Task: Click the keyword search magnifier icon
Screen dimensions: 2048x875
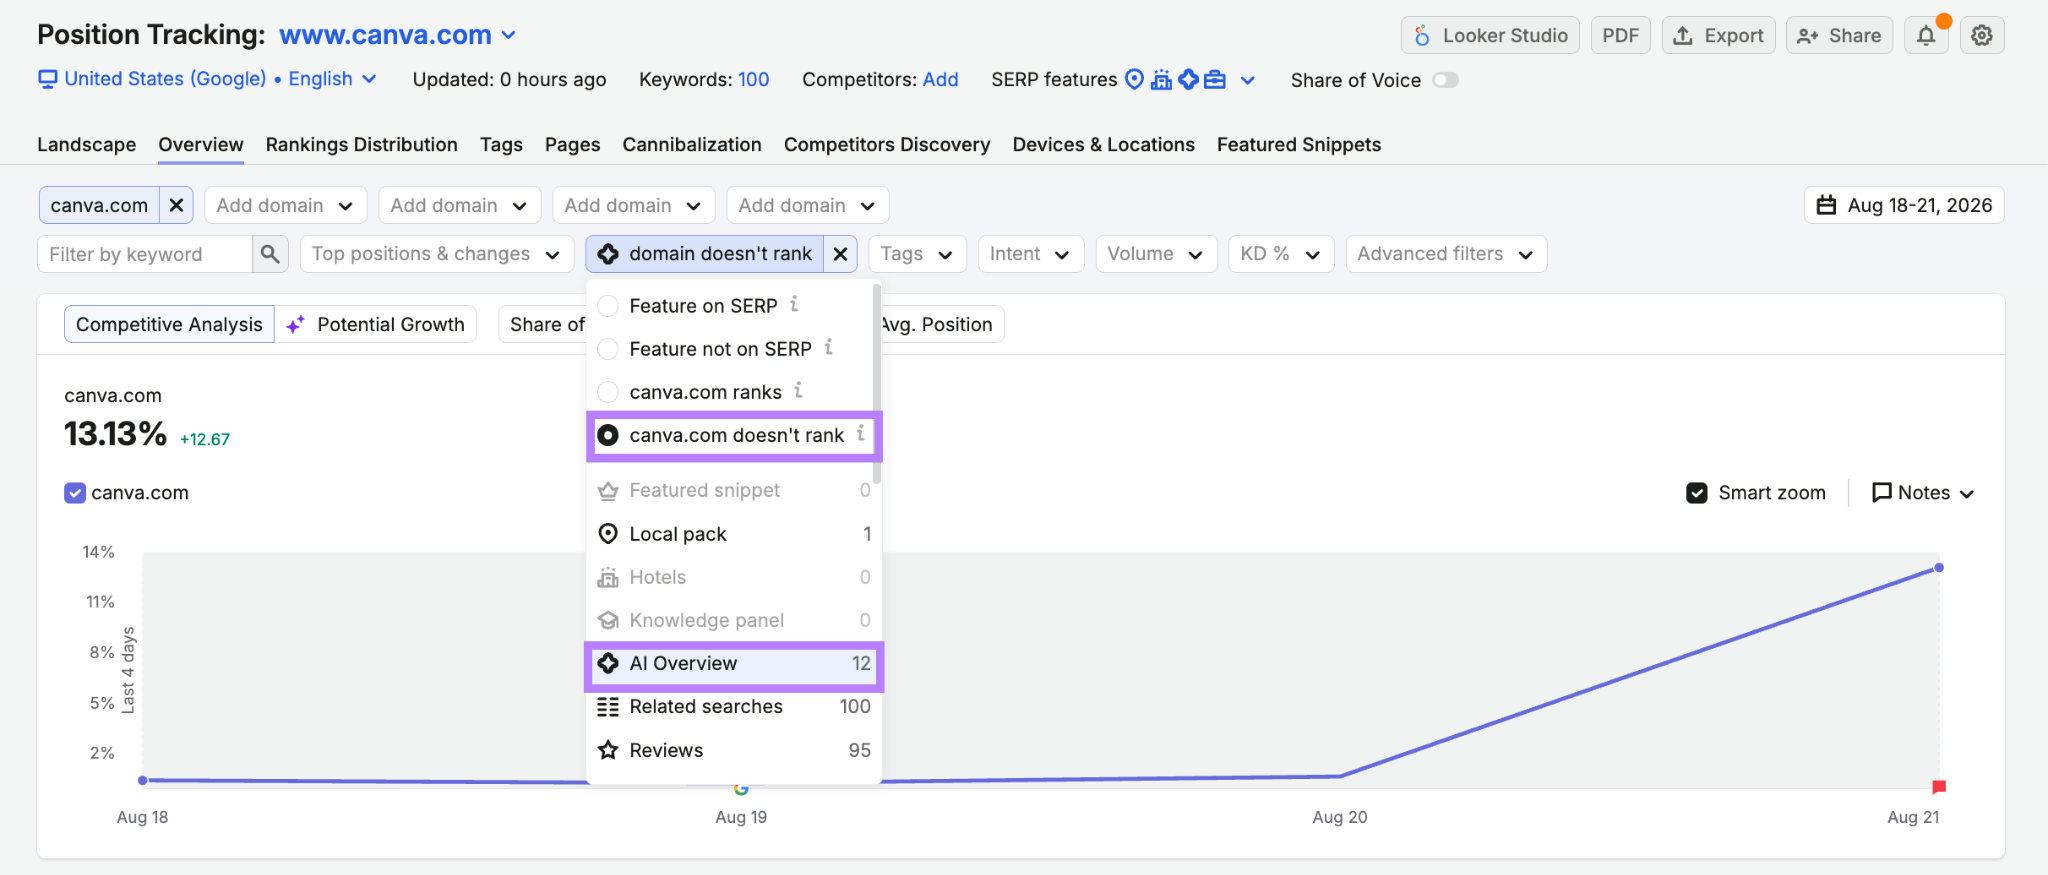Action: point(270,254)
